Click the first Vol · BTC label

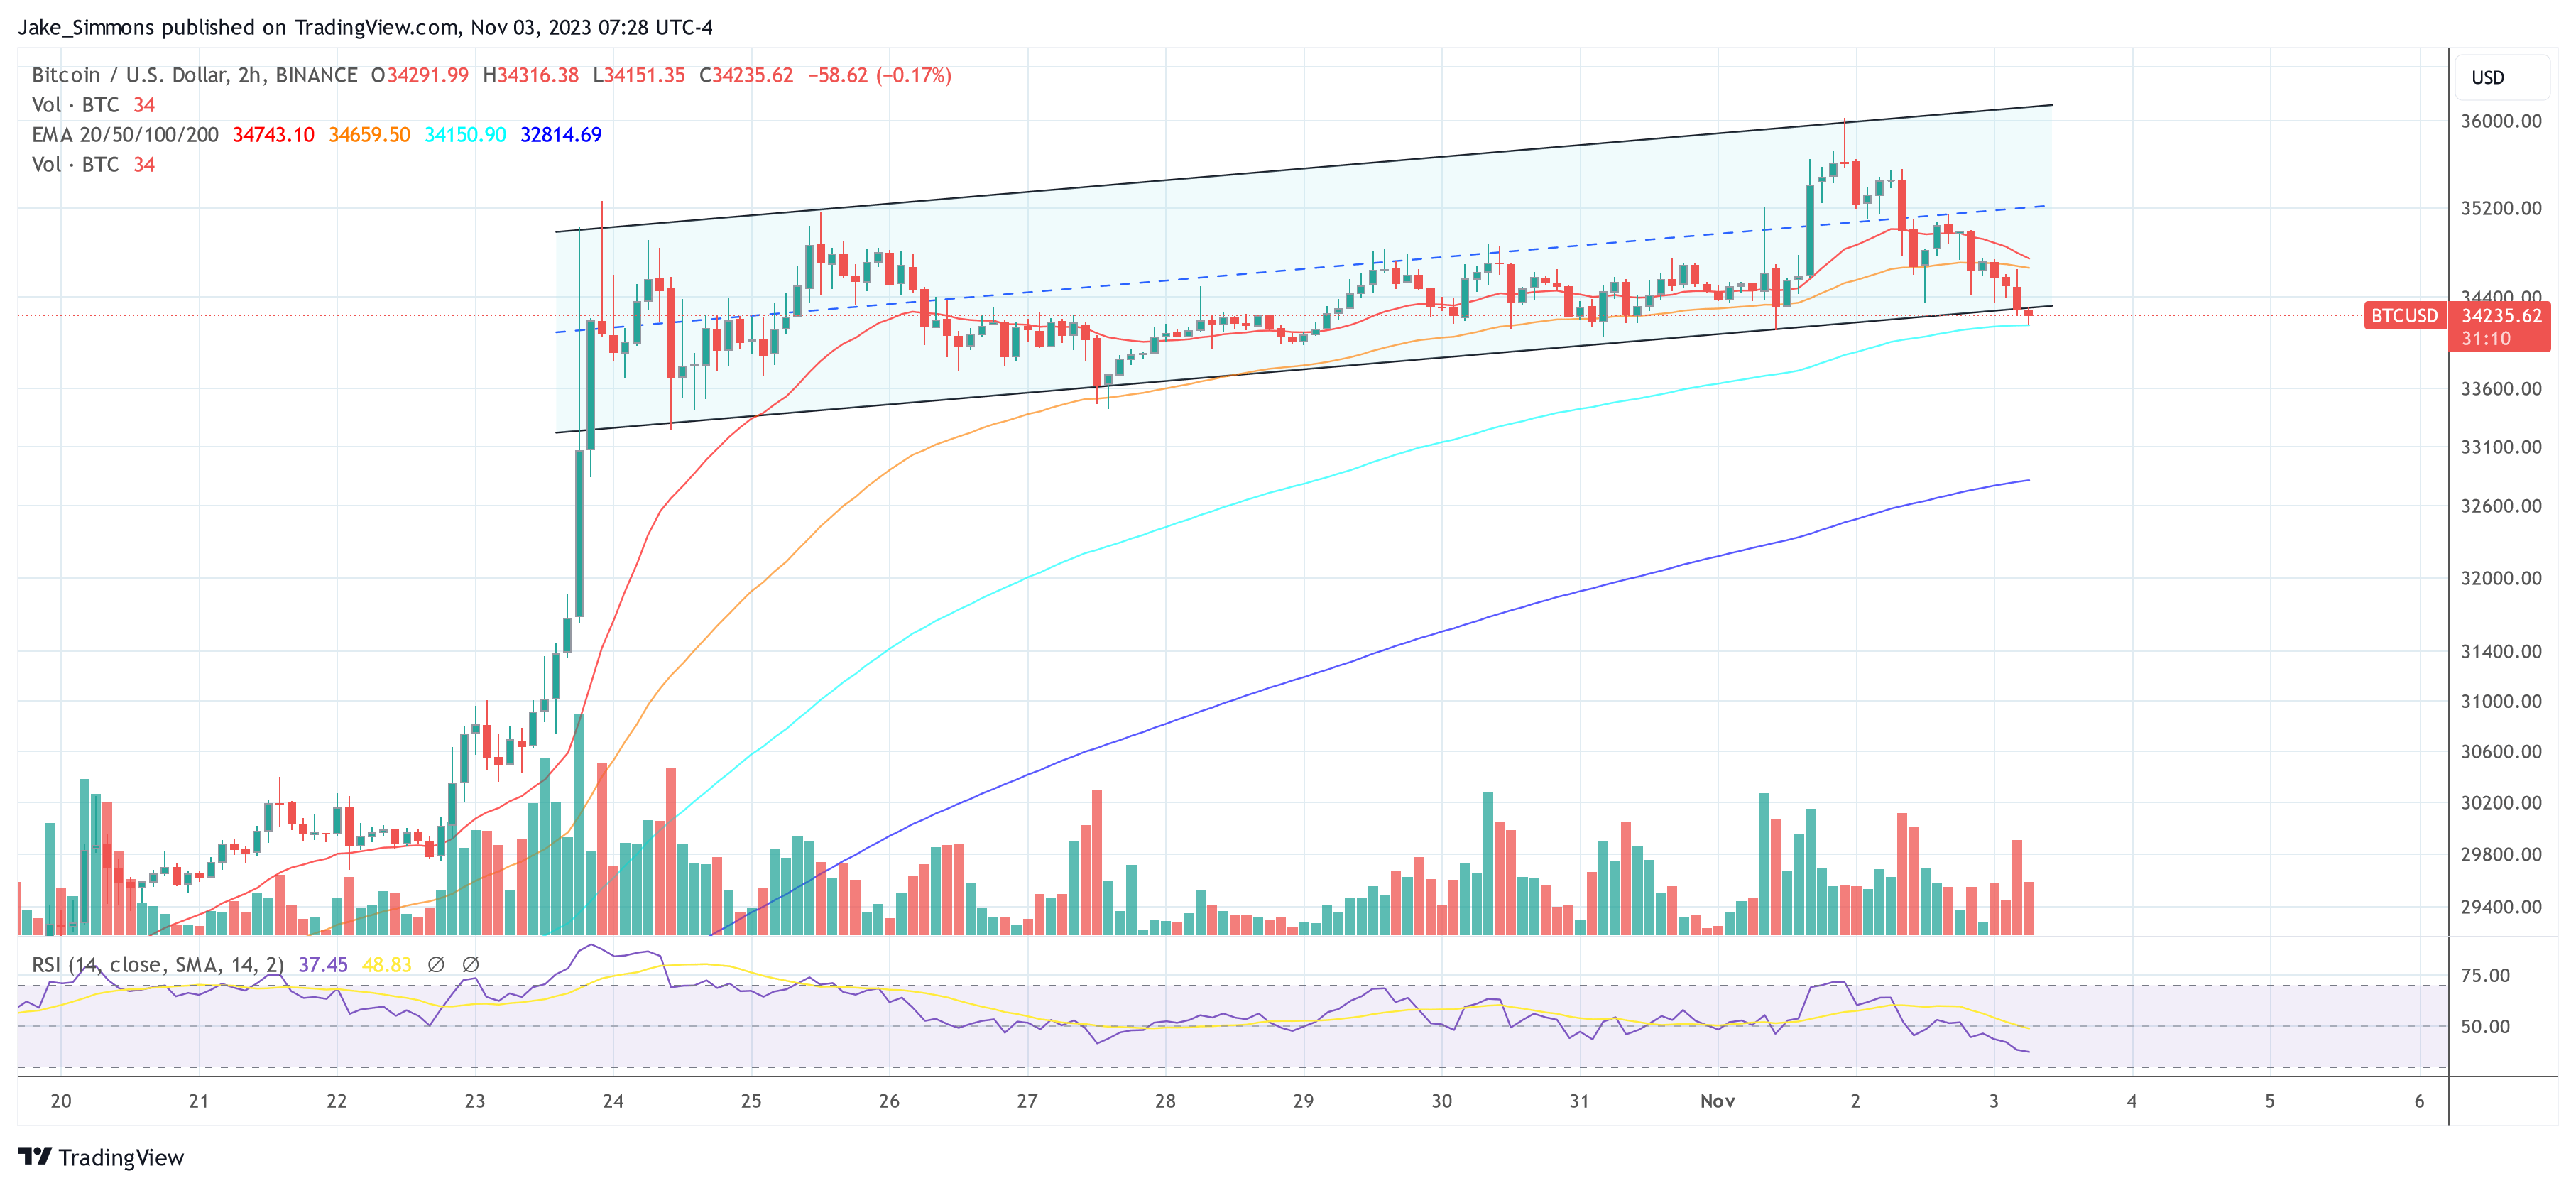point(75,105)
